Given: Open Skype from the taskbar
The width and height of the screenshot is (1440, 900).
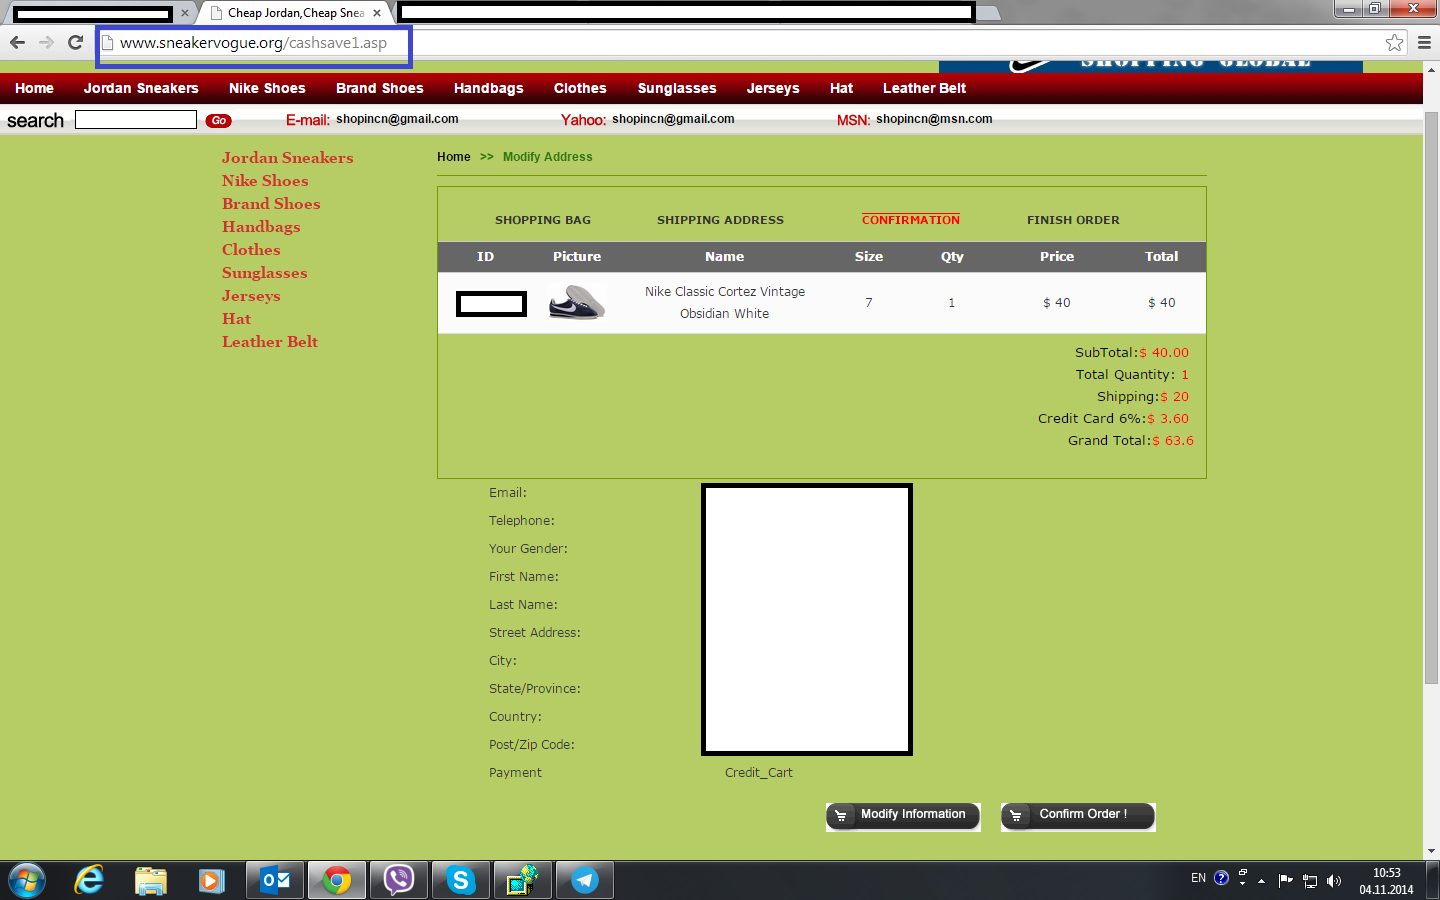Looking at the screenshot, I should pyautogui.click(x=461, y=880).
